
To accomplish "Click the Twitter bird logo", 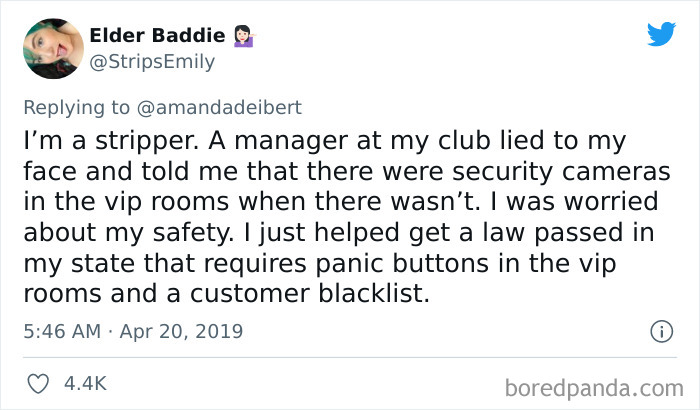I will click(661, 33).
